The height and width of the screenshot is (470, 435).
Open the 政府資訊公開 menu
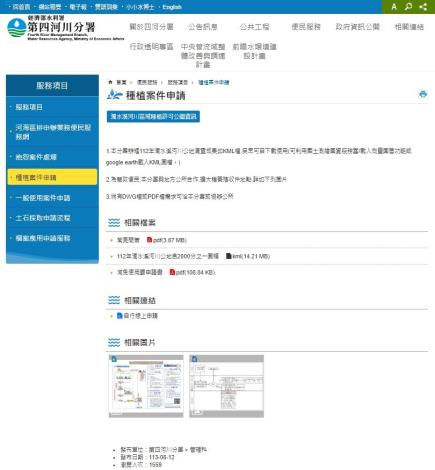(358, 27)
